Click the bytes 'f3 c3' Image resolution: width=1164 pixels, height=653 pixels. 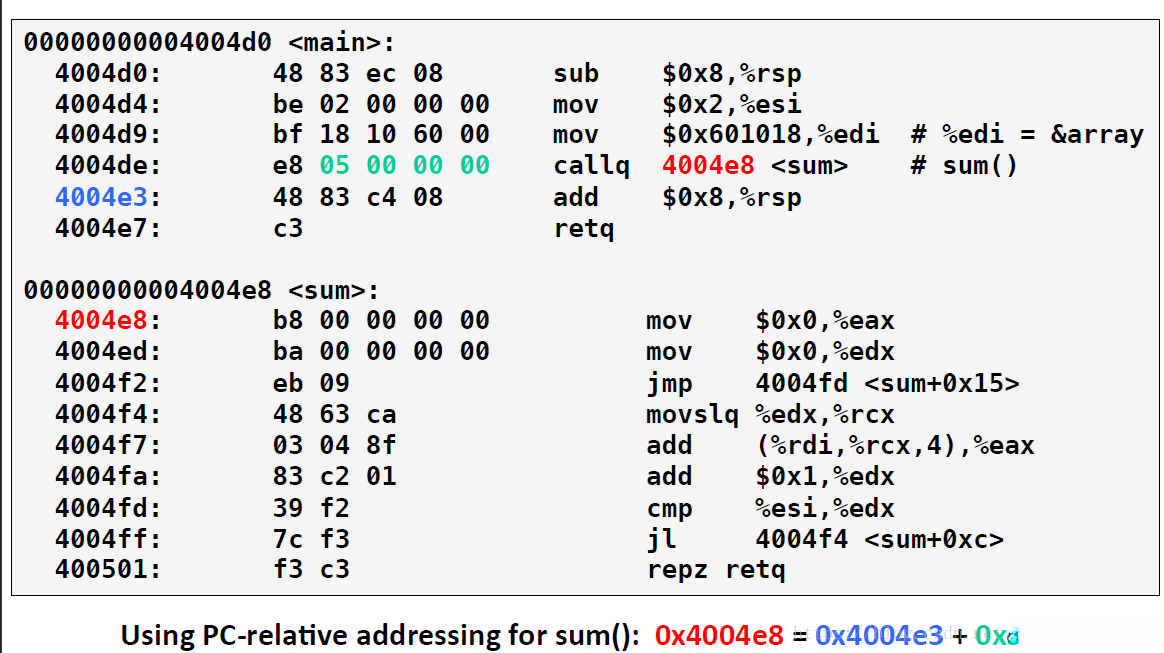[311, 570]
